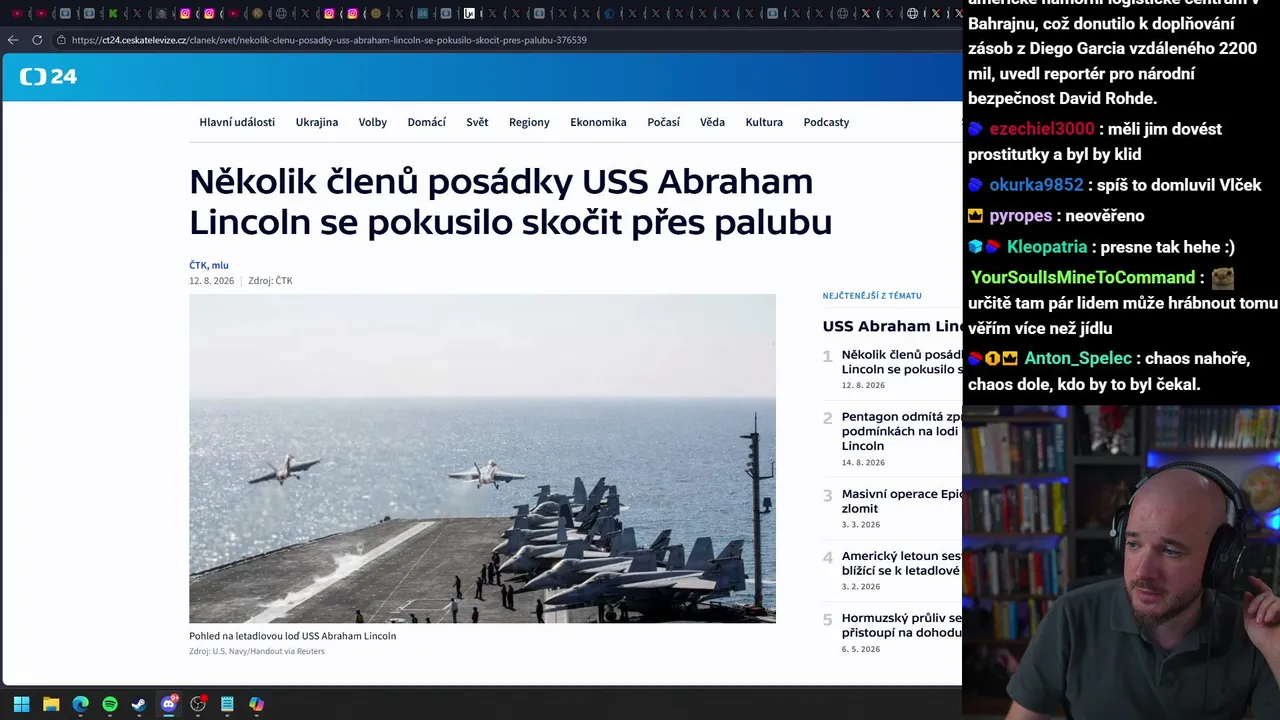
Task: Launch Microsoft Edge from the taskbar
Action: pos(80,704)
